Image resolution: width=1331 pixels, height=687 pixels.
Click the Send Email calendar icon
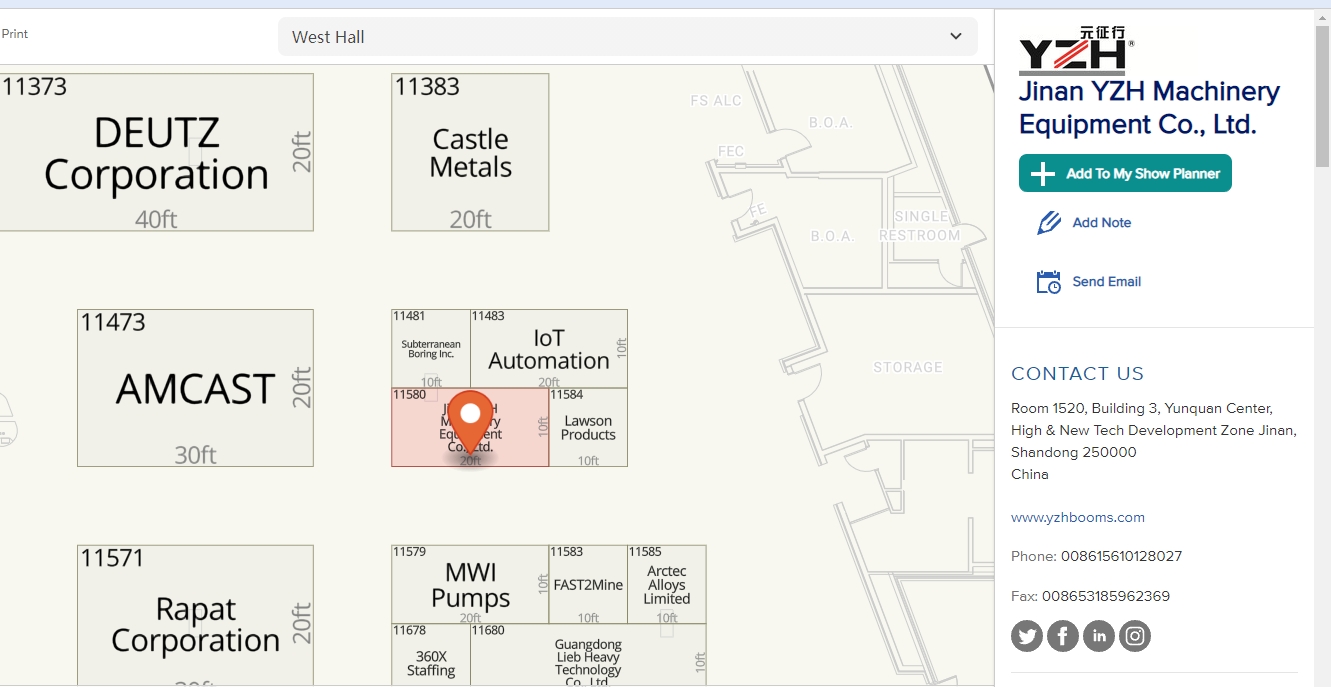pyautogui.click(x=1048, y=282)
